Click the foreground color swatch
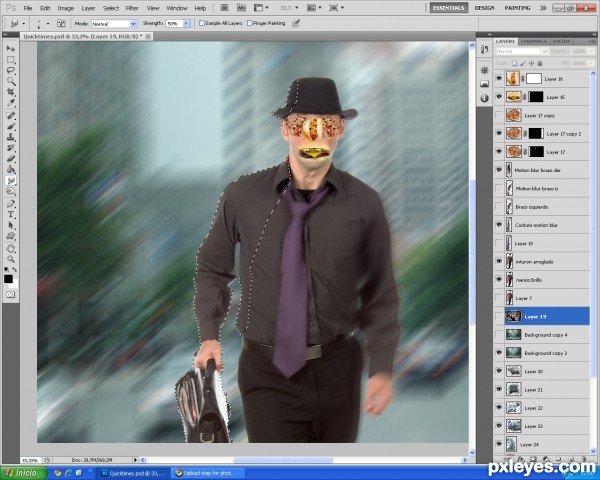The width and height of the screenshot is (600, 480). [8, 279]
